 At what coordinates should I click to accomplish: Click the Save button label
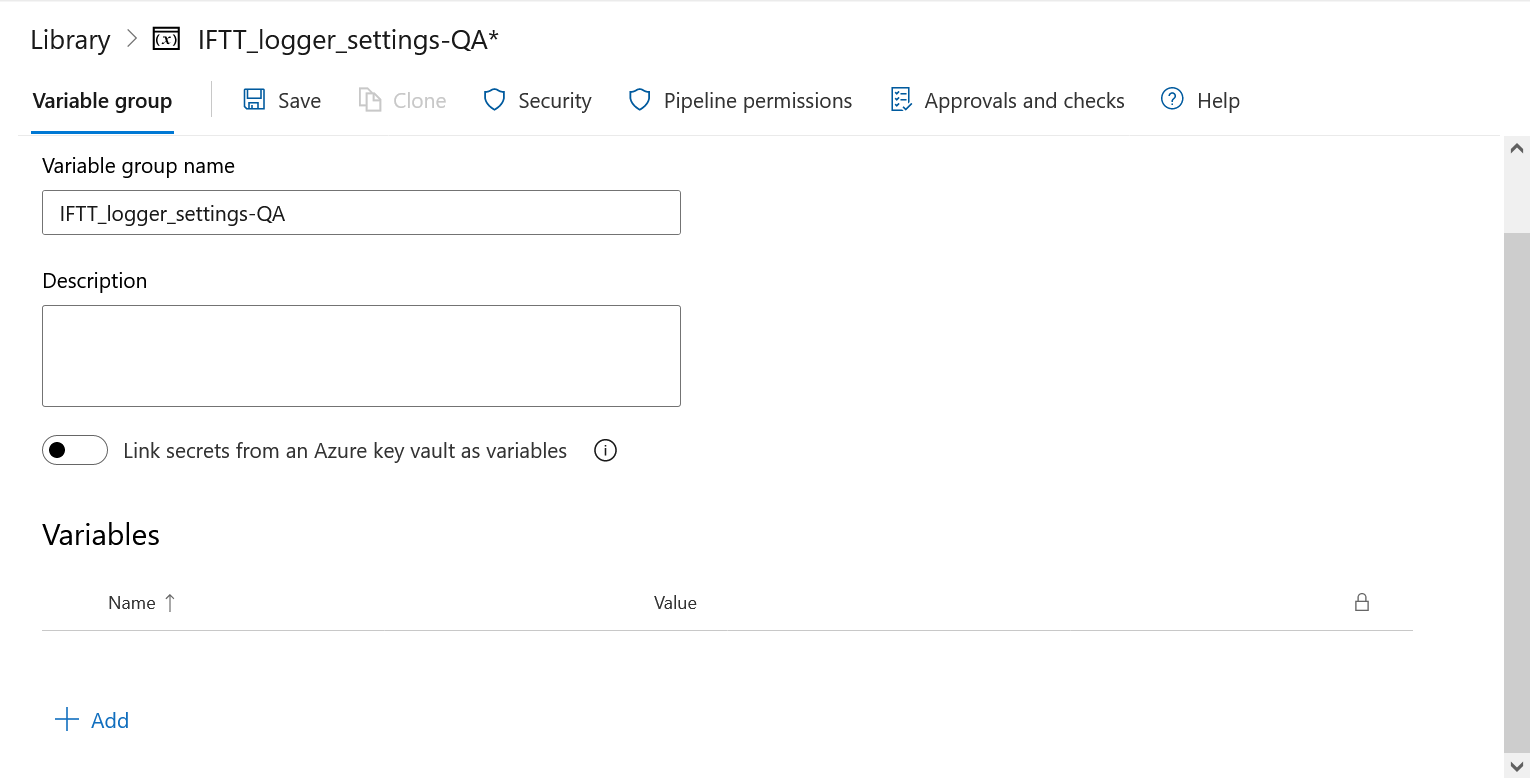299,101
